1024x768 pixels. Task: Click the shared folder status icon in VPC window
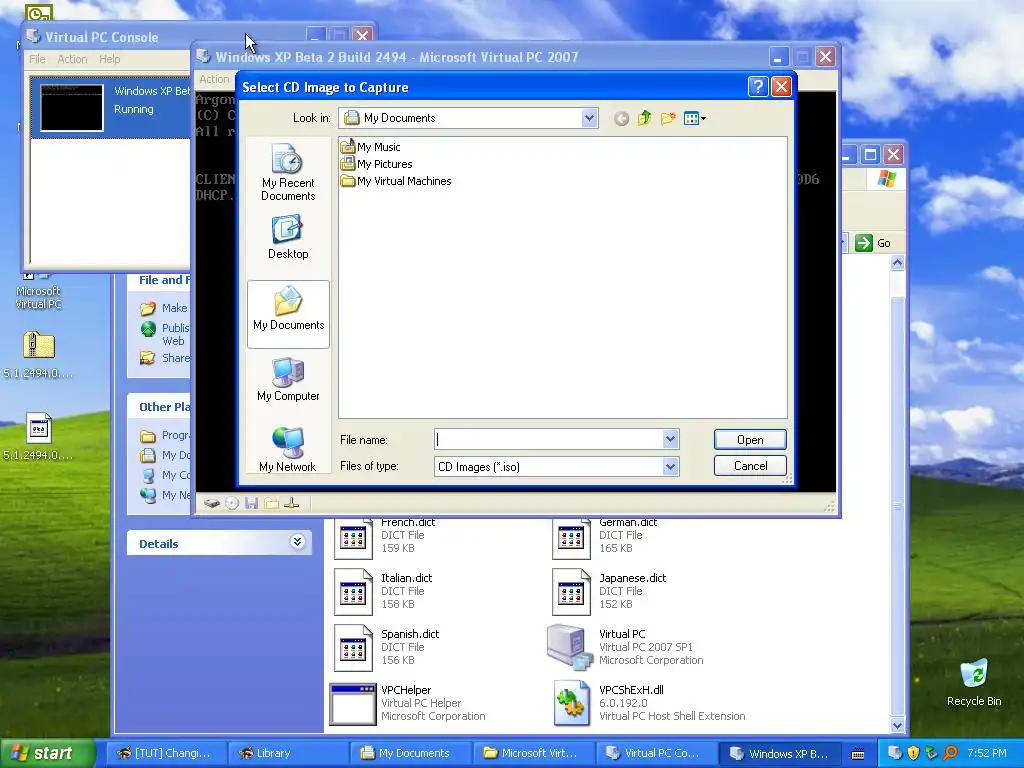[x=272, y=503]
